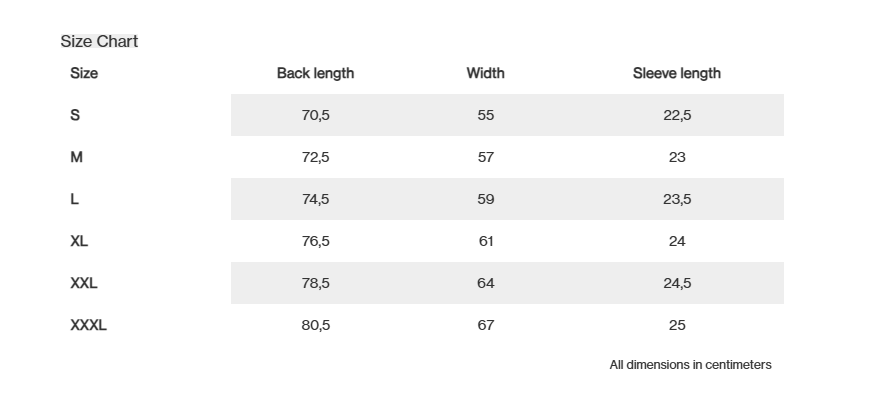Select the M size row label
The width and height of the screenshot is (878, 404).
(76, 157)
